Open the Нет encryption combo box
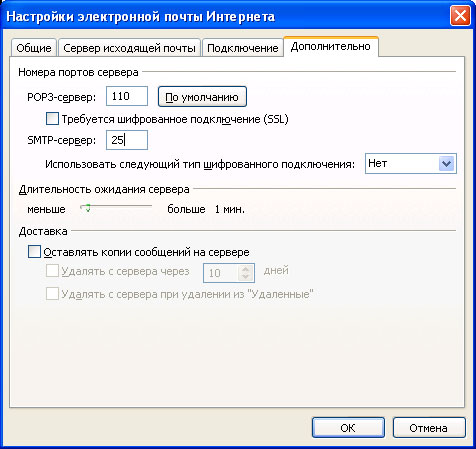Image resolution: width=476 pixels, height=449 pixels. pyautogui.click(x=411, y=164)
